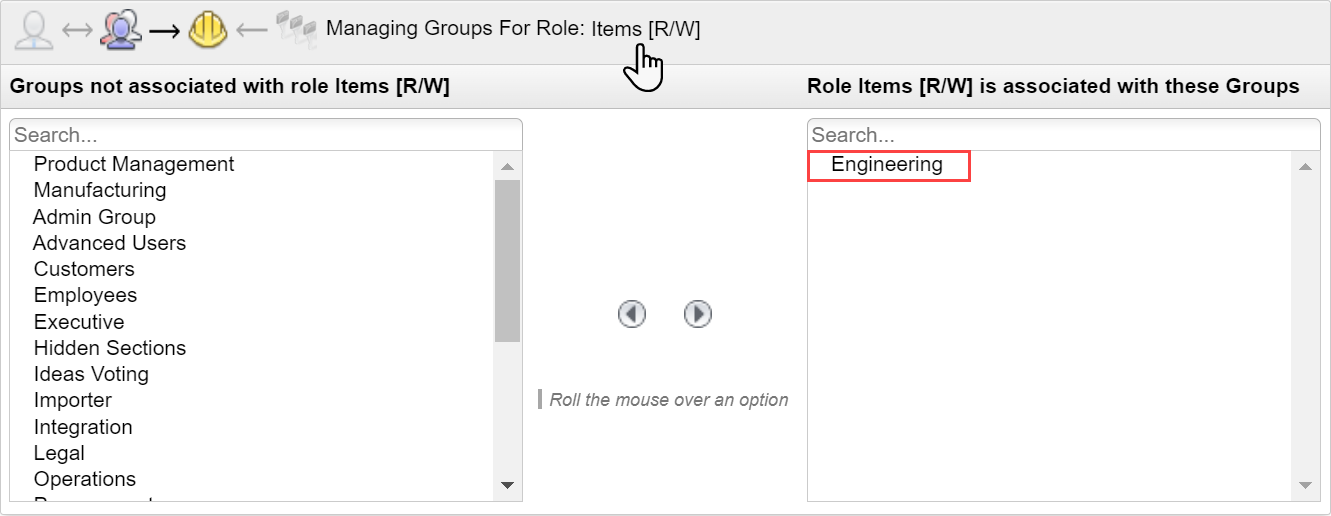1331x516 pixels.
Task: Click the right list's scroll up arrow
Action: click(1304, 166)
